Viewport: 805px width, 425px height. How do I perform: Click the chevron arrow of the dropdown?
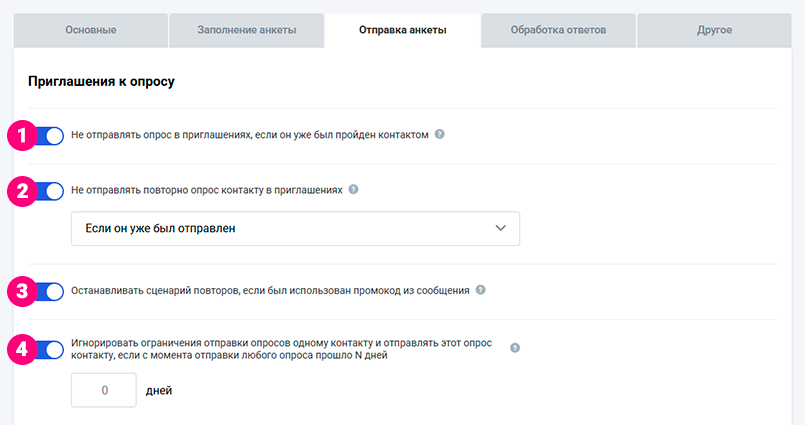(x=501, y=228)
